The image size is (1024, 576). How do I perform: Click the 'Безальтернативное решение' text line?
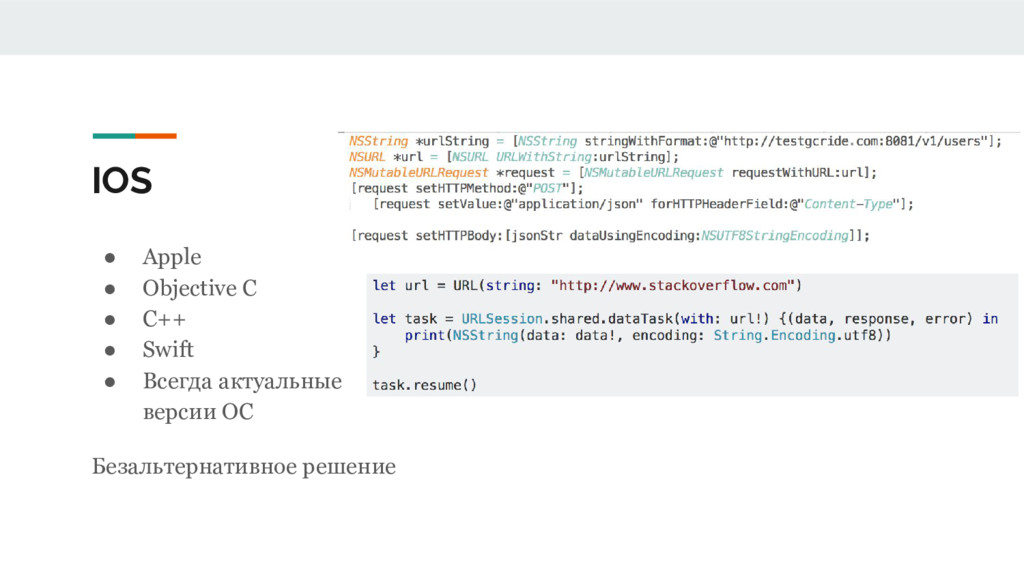[244, 466]
